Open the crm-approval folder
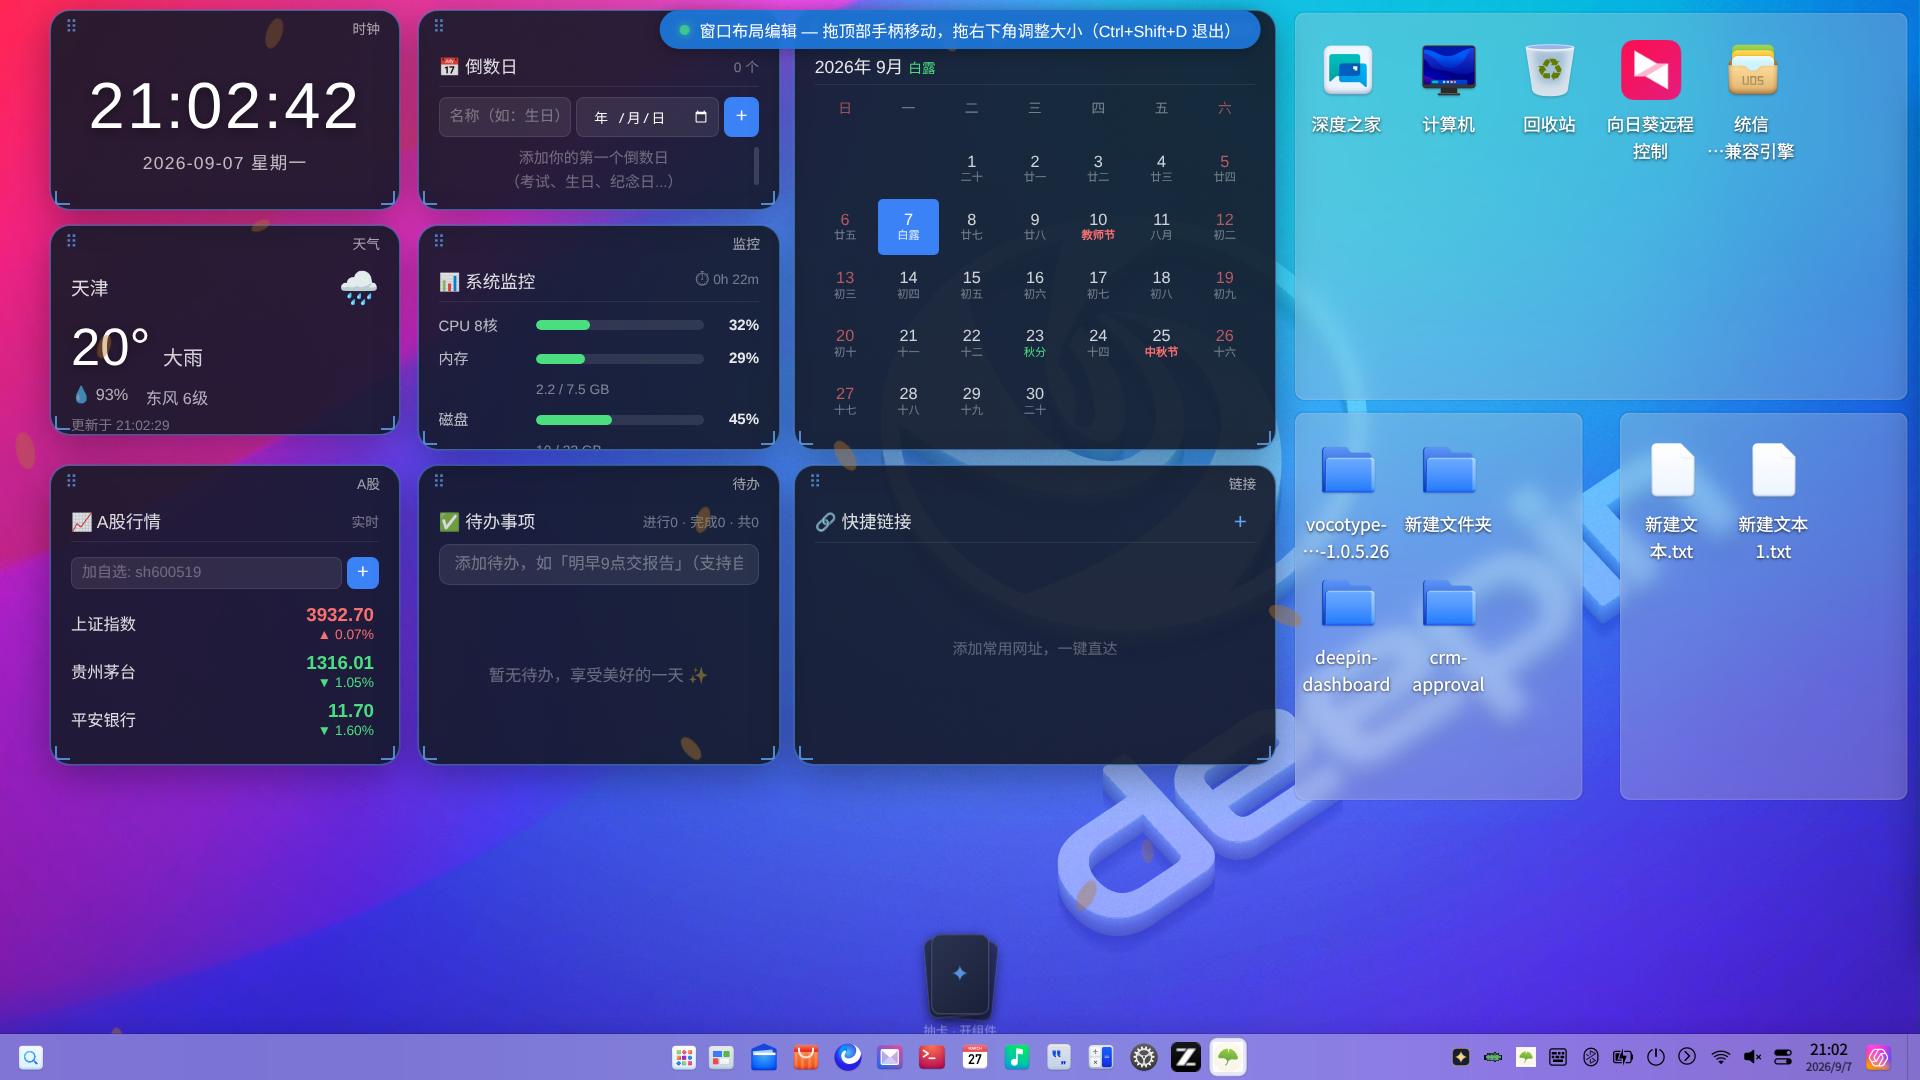Screen dimensions: 1920x1080 (1448, 638)
